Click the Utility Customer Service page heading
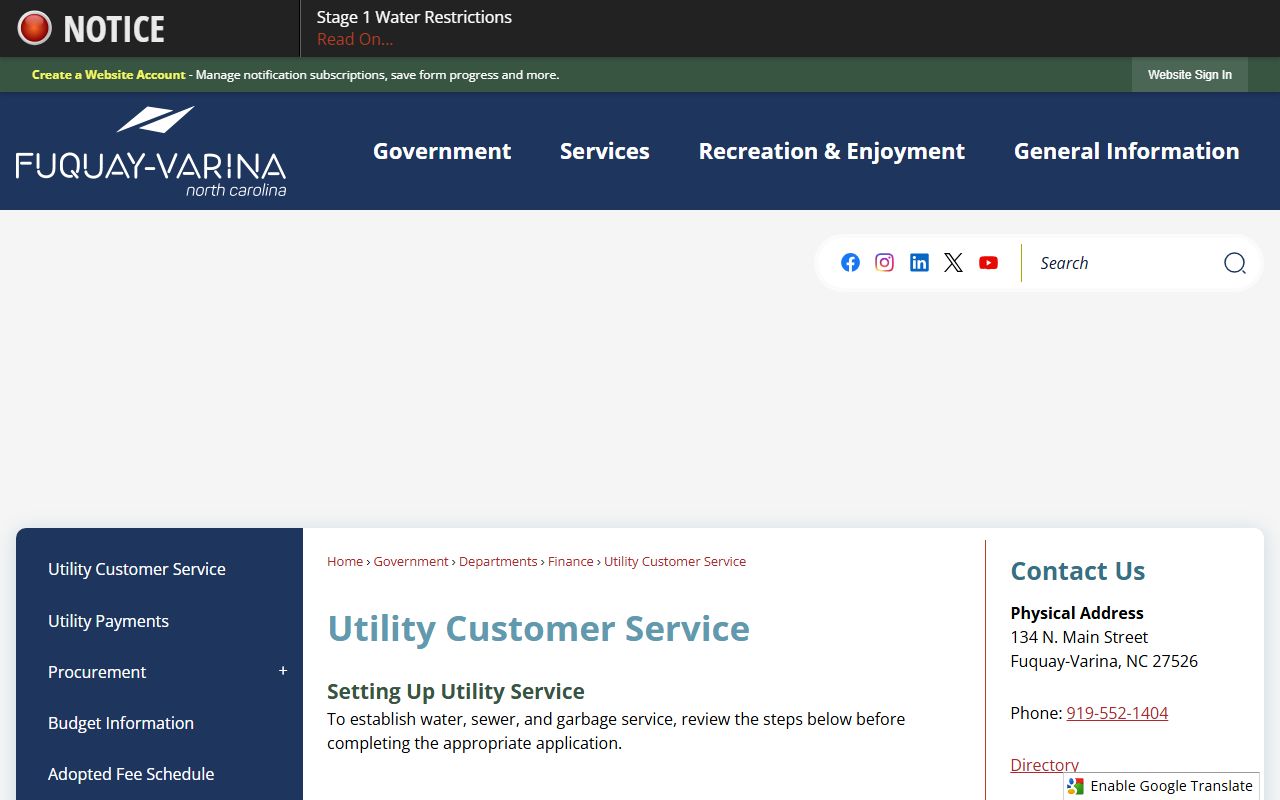This screenshot has width=1280, height=800. [x=538, y=628]
